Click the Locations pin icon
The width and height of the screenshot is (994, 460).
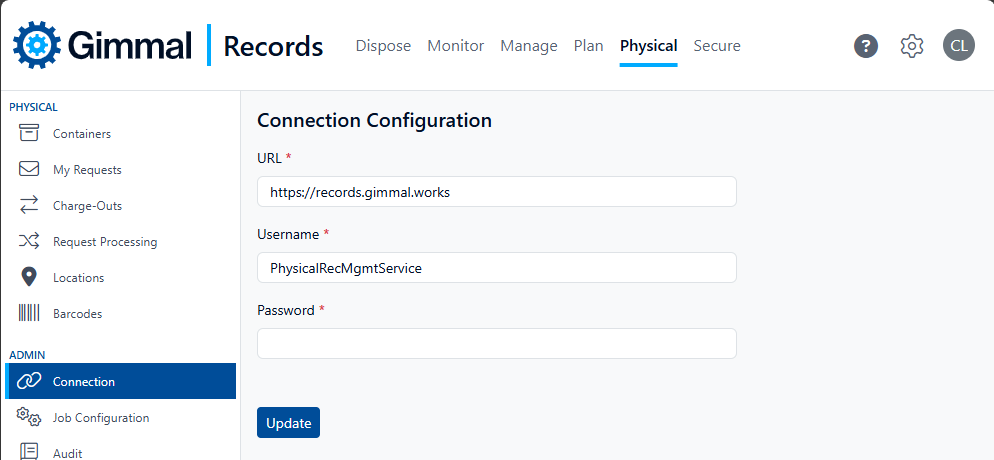point(29,277)
